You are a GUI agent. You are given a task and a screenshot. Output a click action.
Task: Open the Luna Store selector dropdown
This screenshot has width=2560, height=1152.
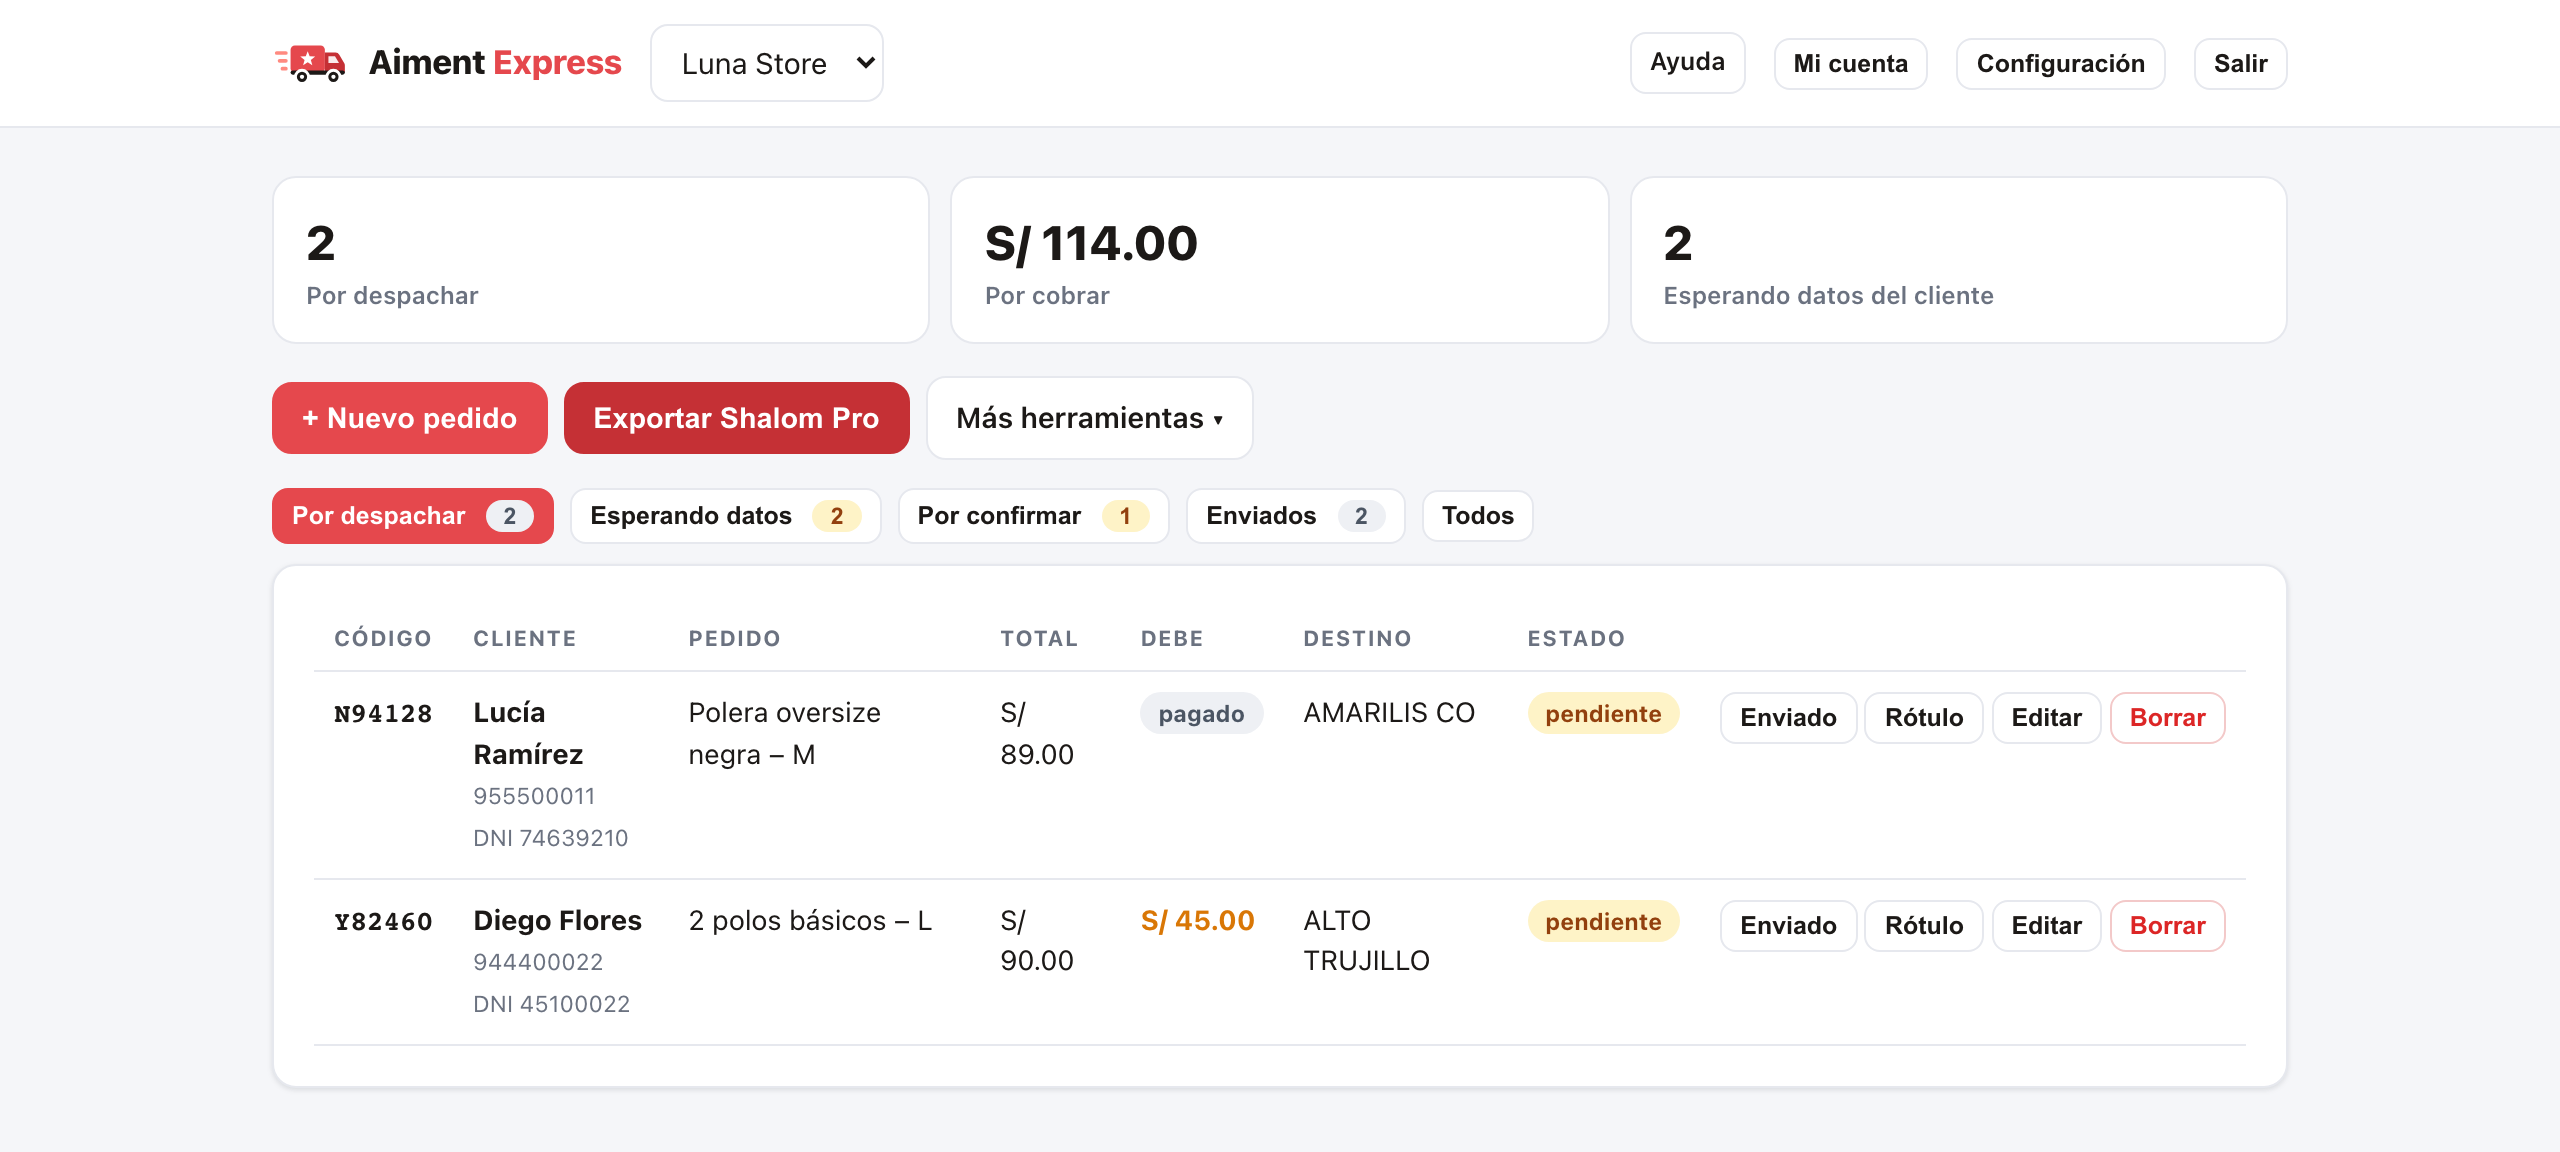click(x=767, y=63)
